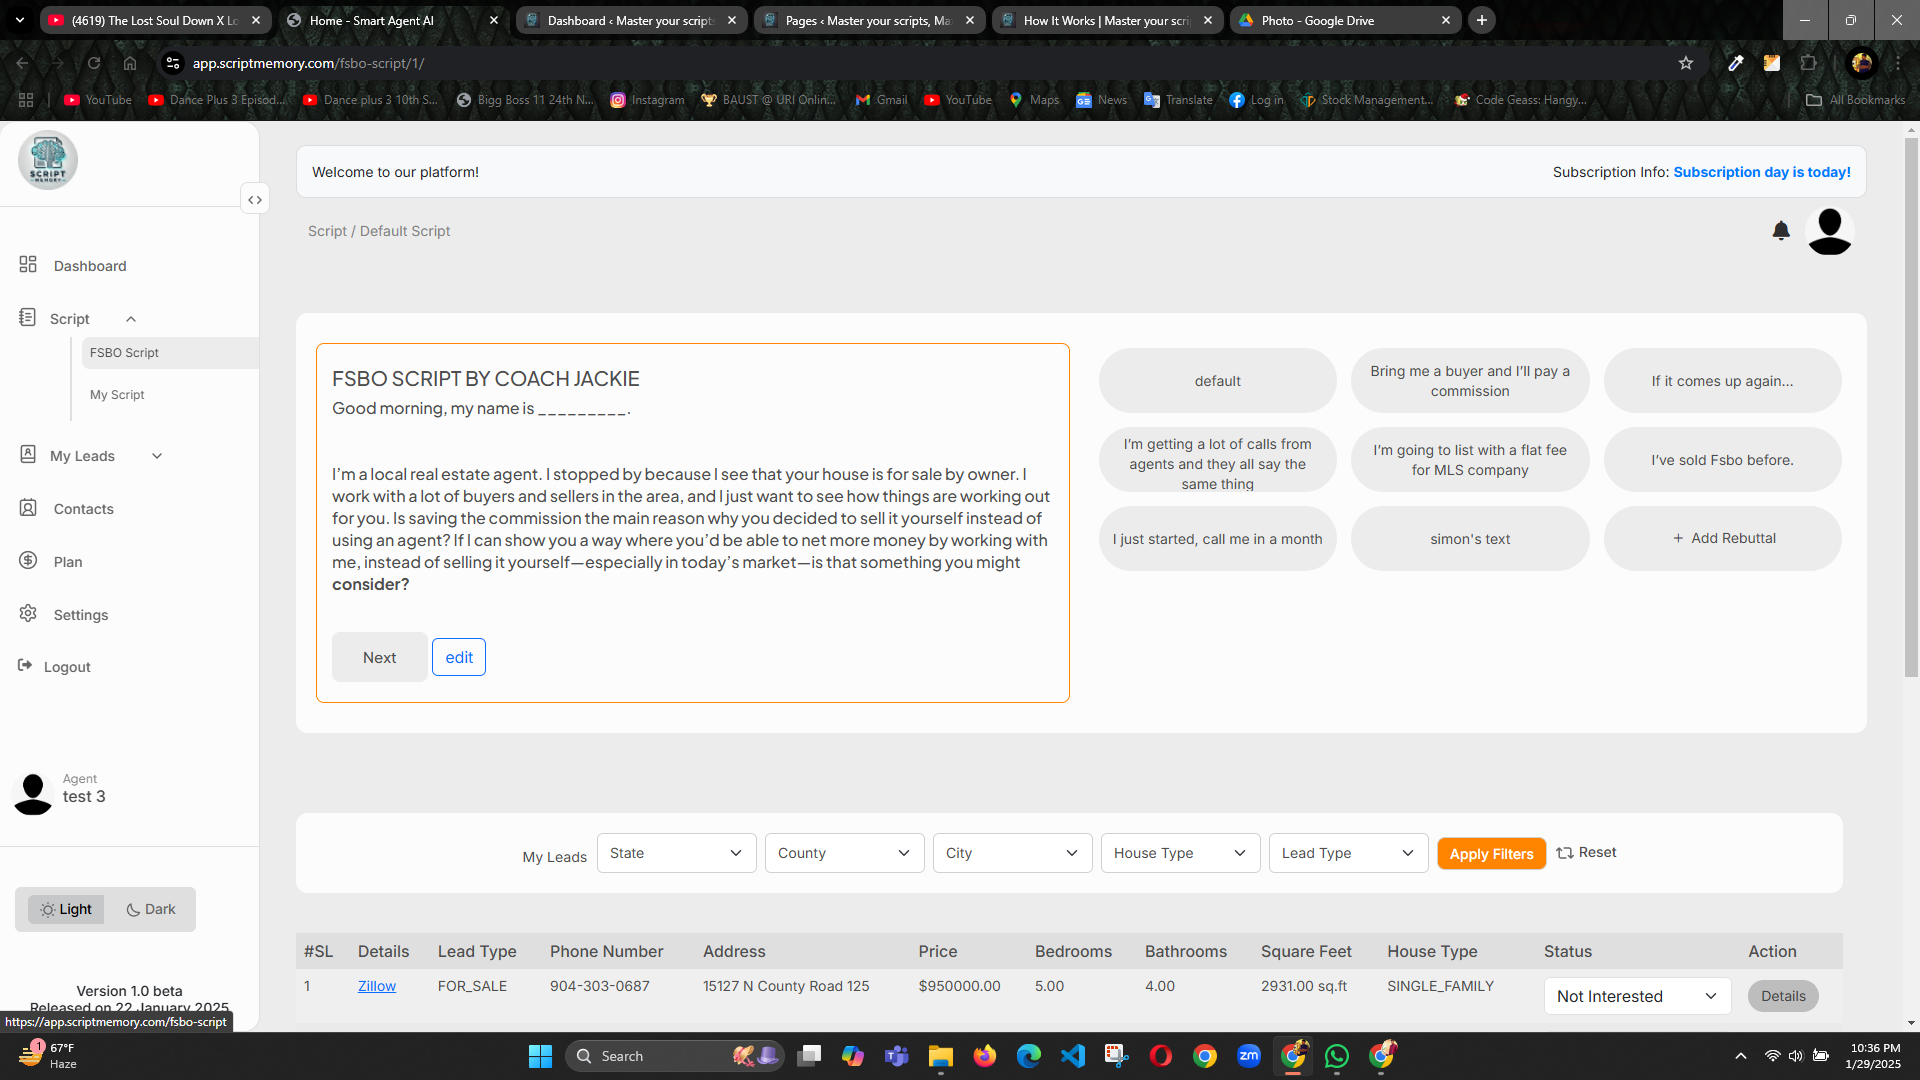Collapse the Script menu chevron
Image resolution: width=1920 pixels, height=1080 pixels.
pyautogui.click(x=131, y=319)
